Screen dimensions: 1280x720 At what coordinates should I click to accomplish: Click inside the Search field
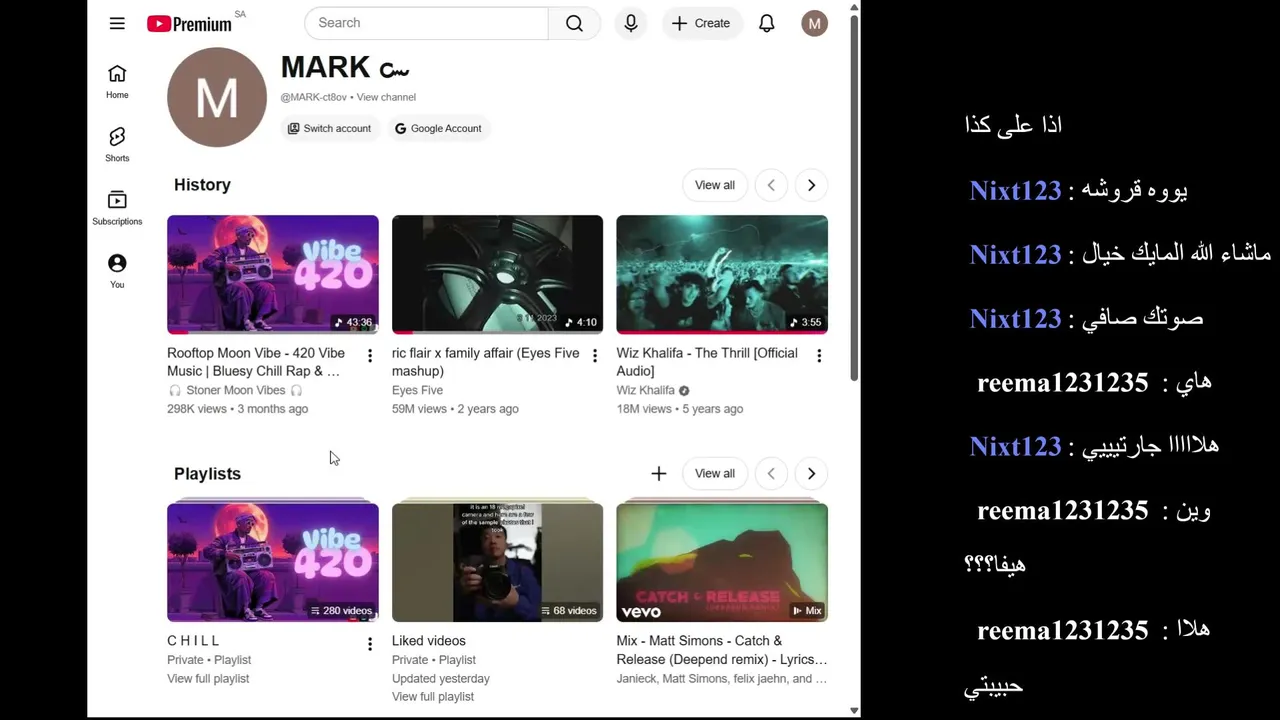click(x=427, y=23)
